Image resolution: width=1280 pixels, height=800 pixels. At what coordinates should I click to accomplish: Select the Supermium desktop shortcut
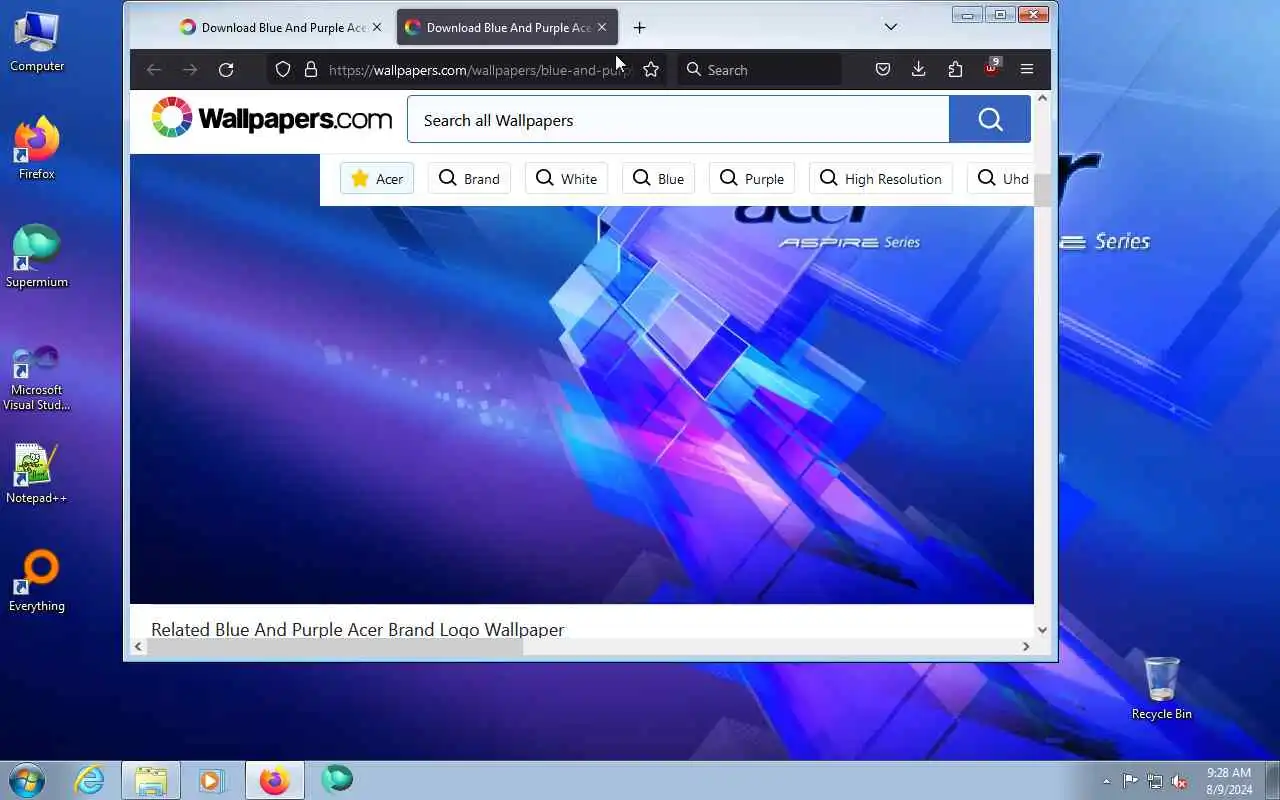[37, 257]
